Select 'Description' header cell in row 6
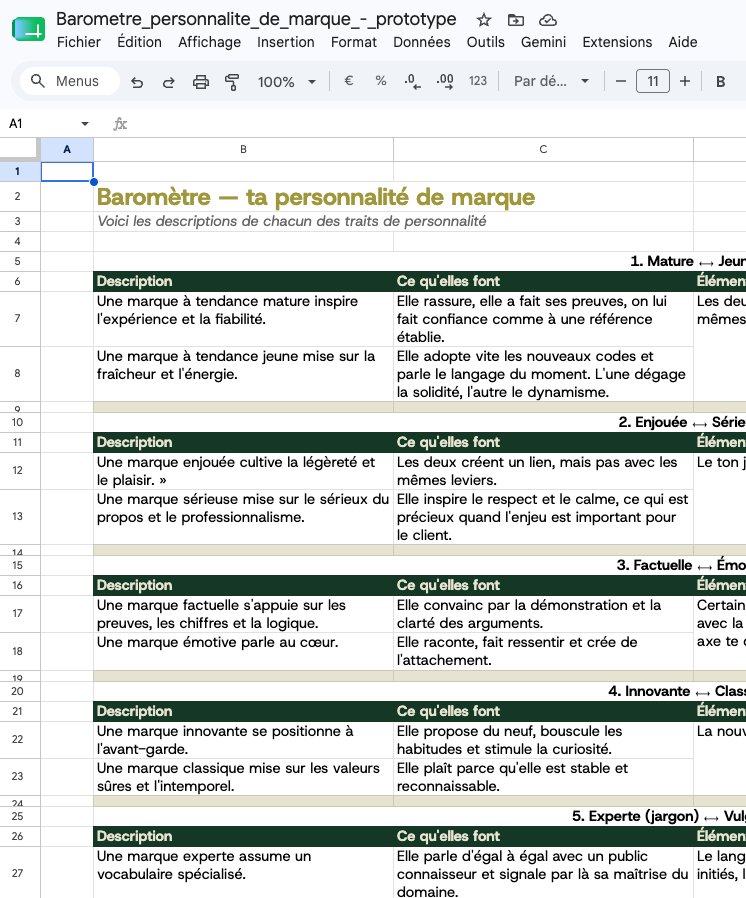 [x=243, y=281]
